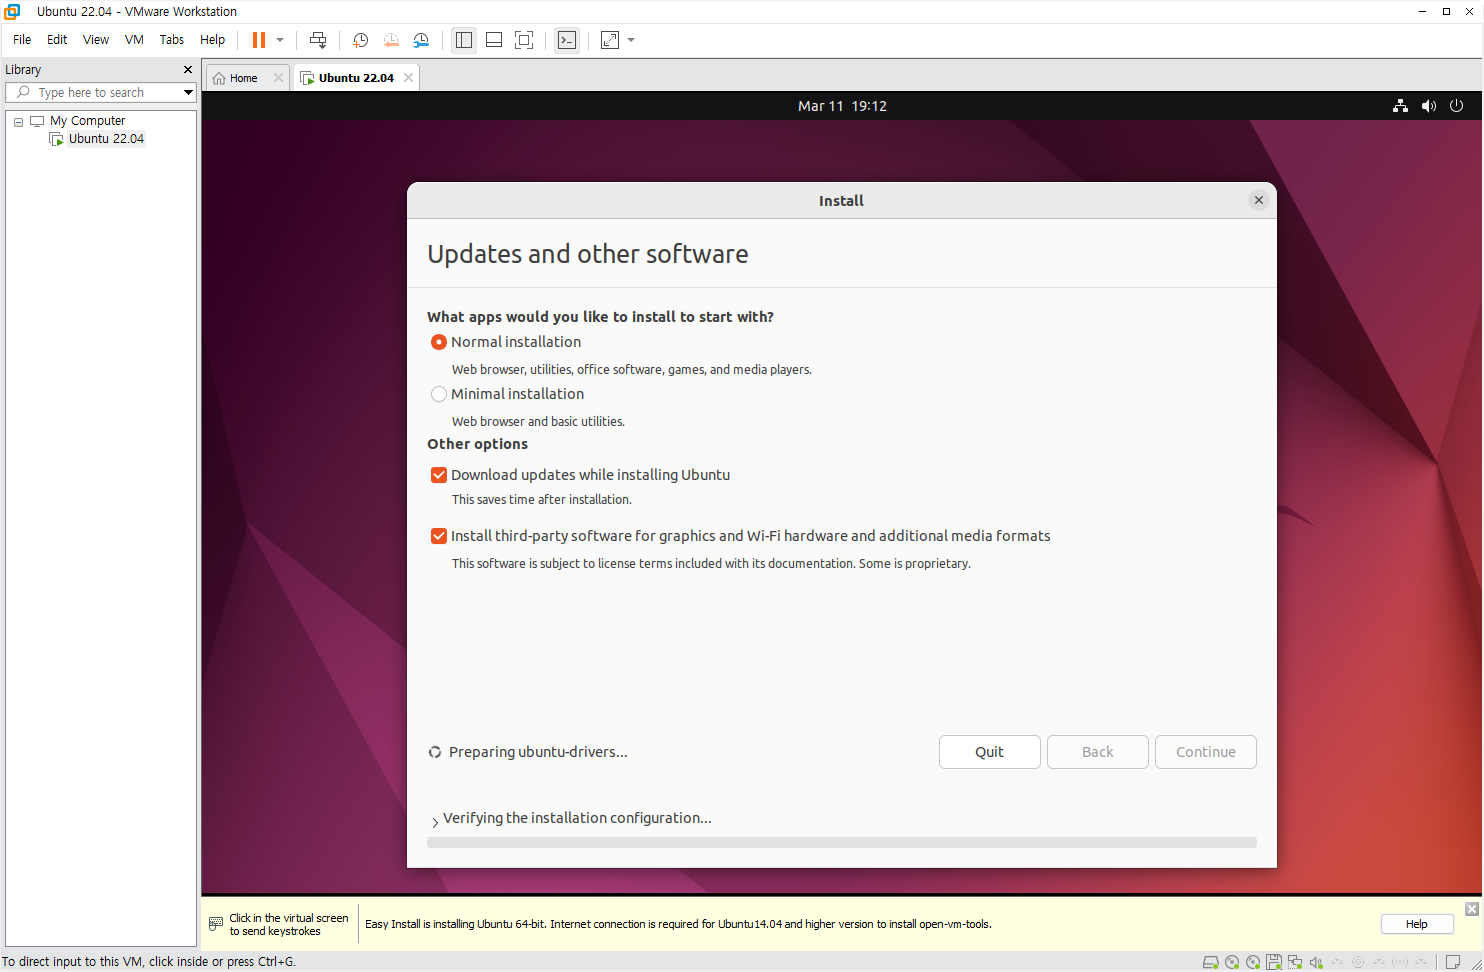Click the orange Pause VM toolbar icon
Viewport: 1484px width, 972px height.
[x=259, y=40]
